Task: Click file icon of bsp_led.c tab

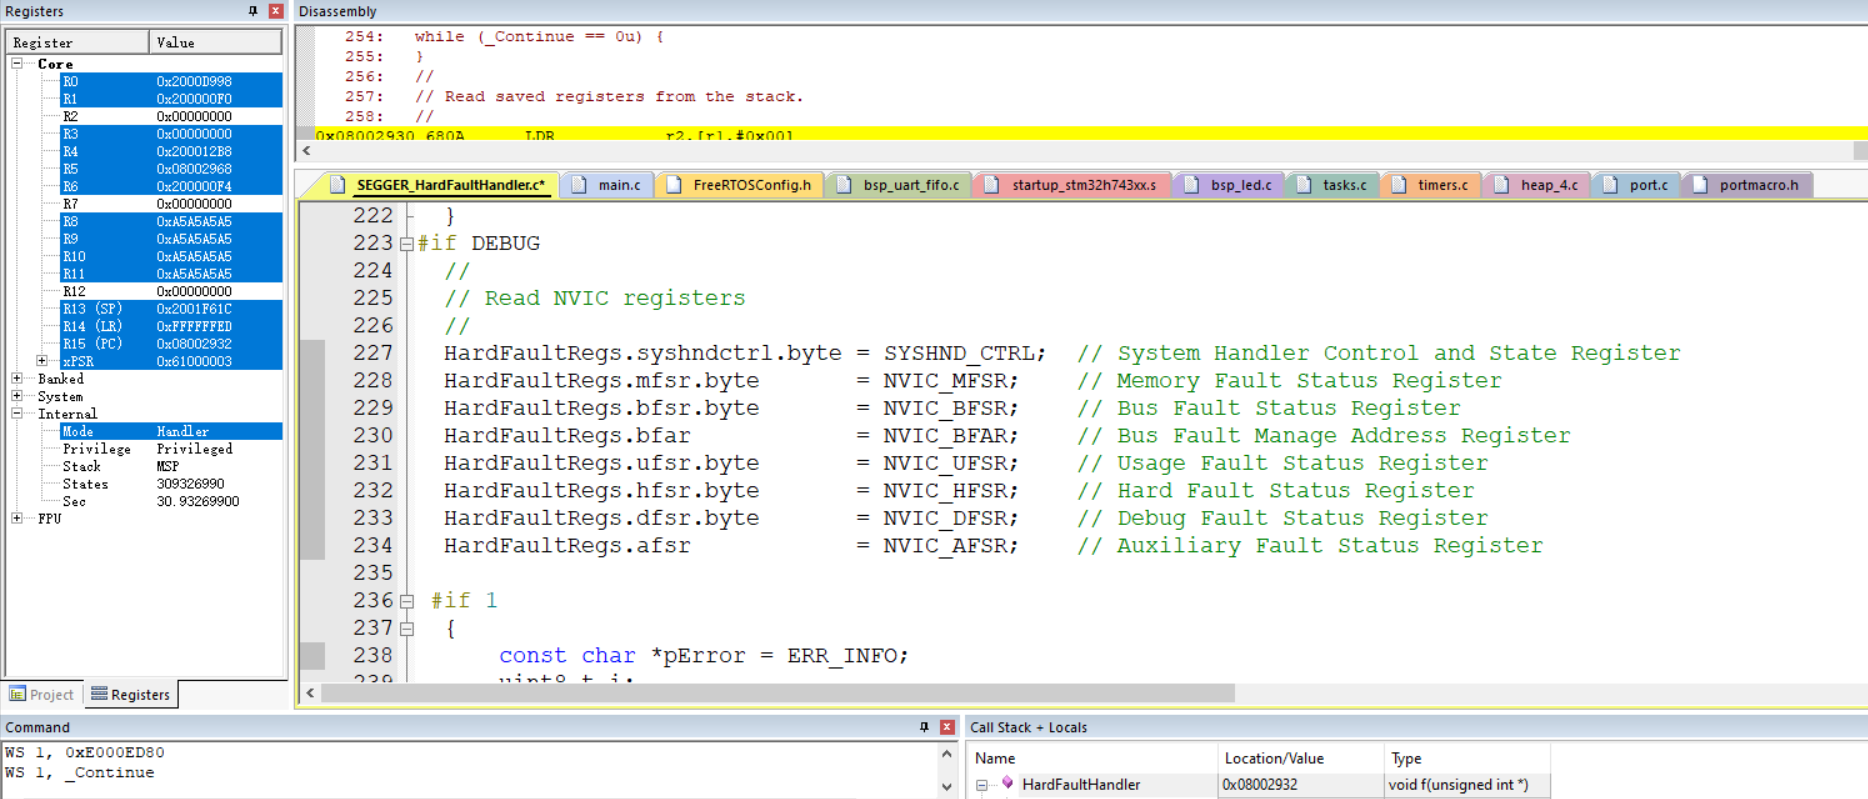Action: click(x=1191, y=185)
